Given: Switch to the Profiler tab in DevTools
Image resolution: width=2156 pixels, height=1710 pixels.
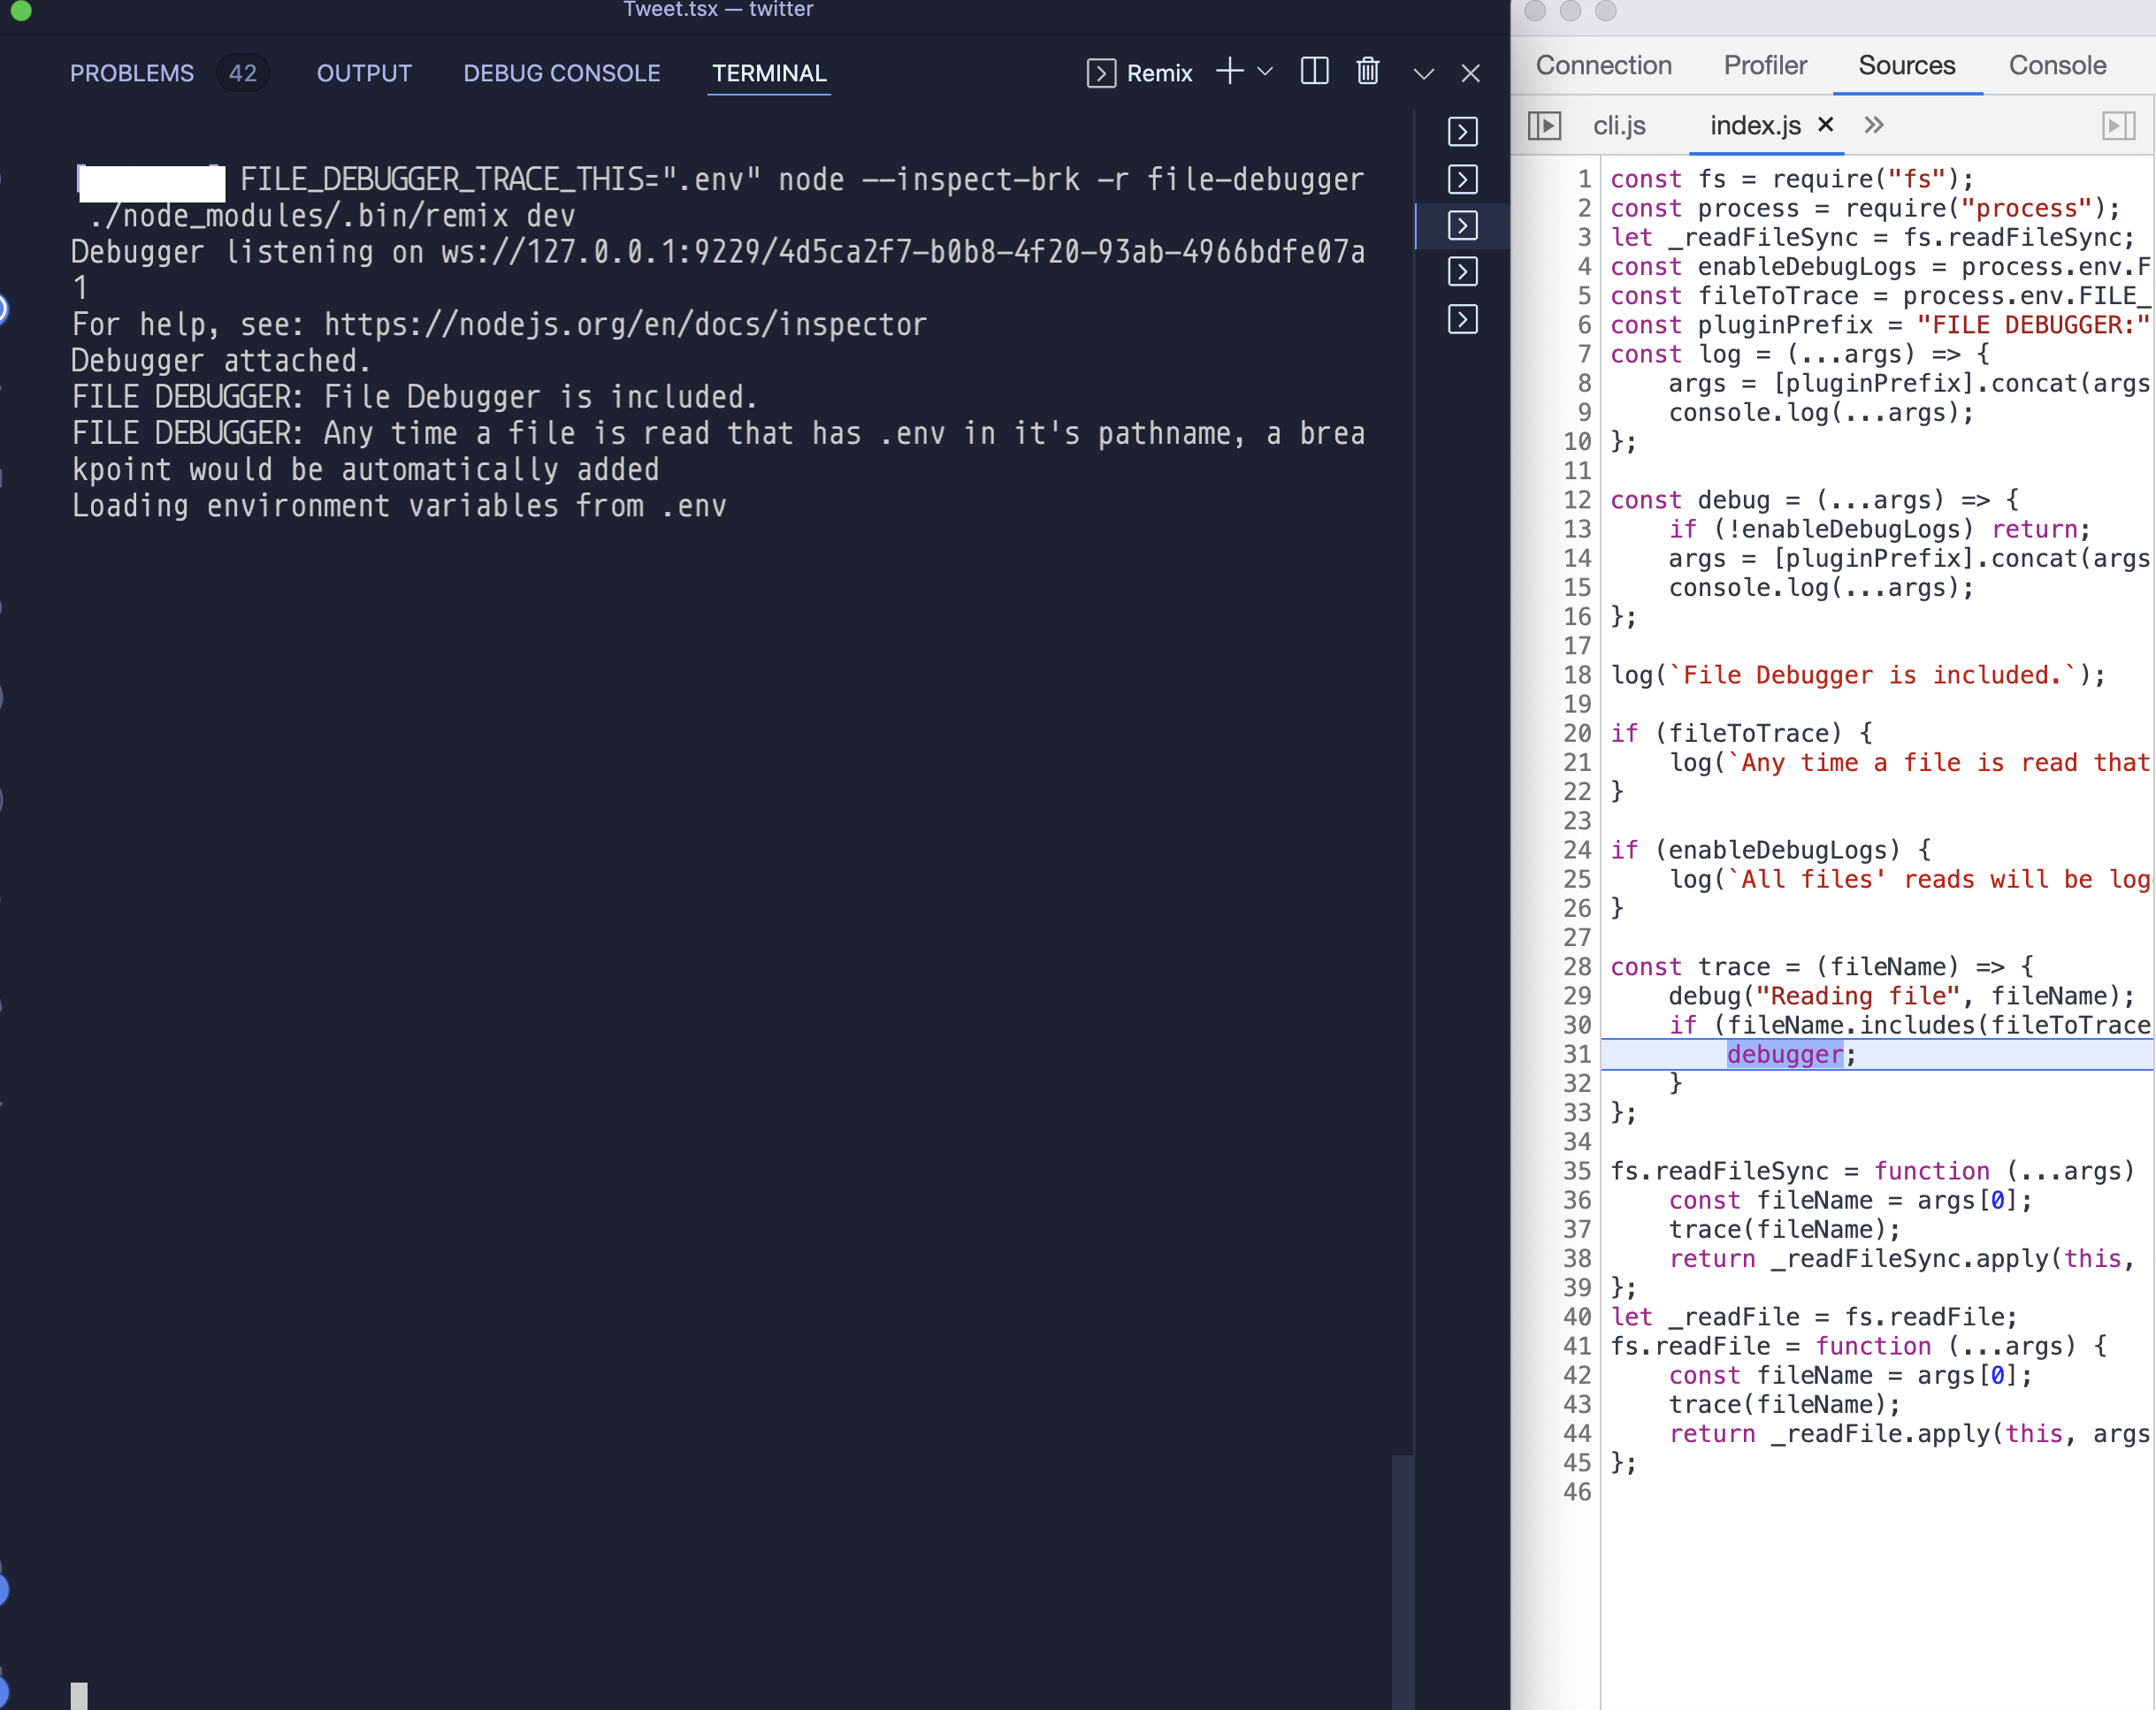Looking at the screenshot, I should 1765,66.
